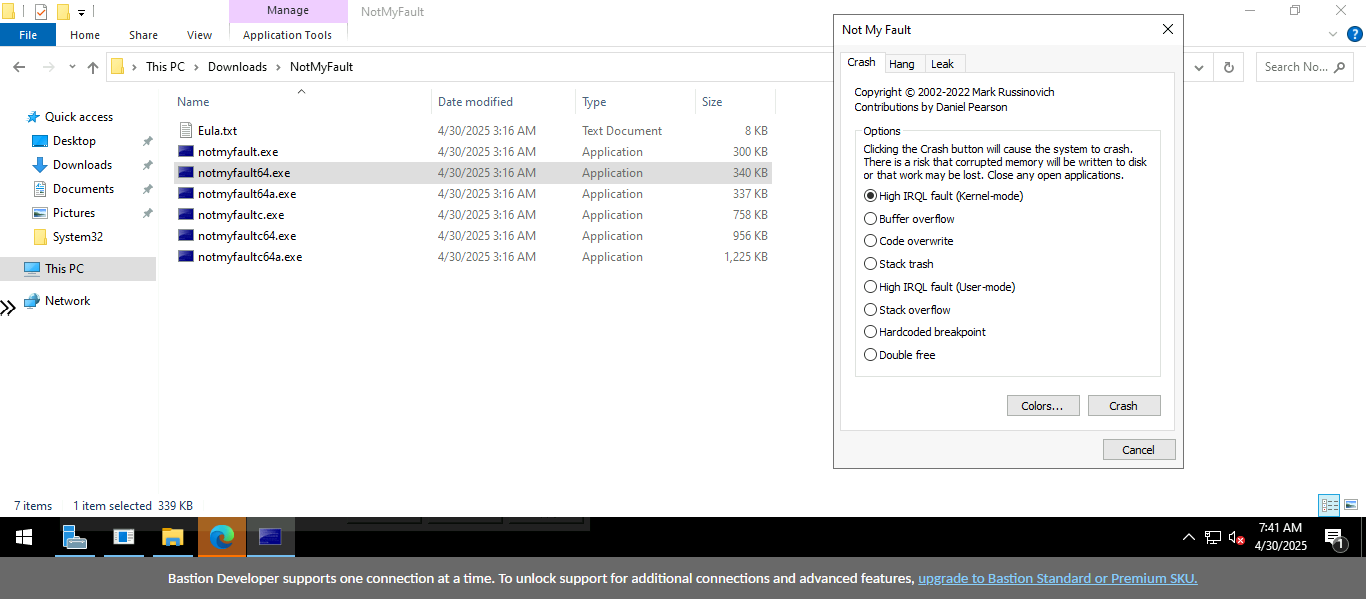Open the File menu in Explorer
Image resolution: width=1366 pixels, height=599 pixels.
coord(28,35)
